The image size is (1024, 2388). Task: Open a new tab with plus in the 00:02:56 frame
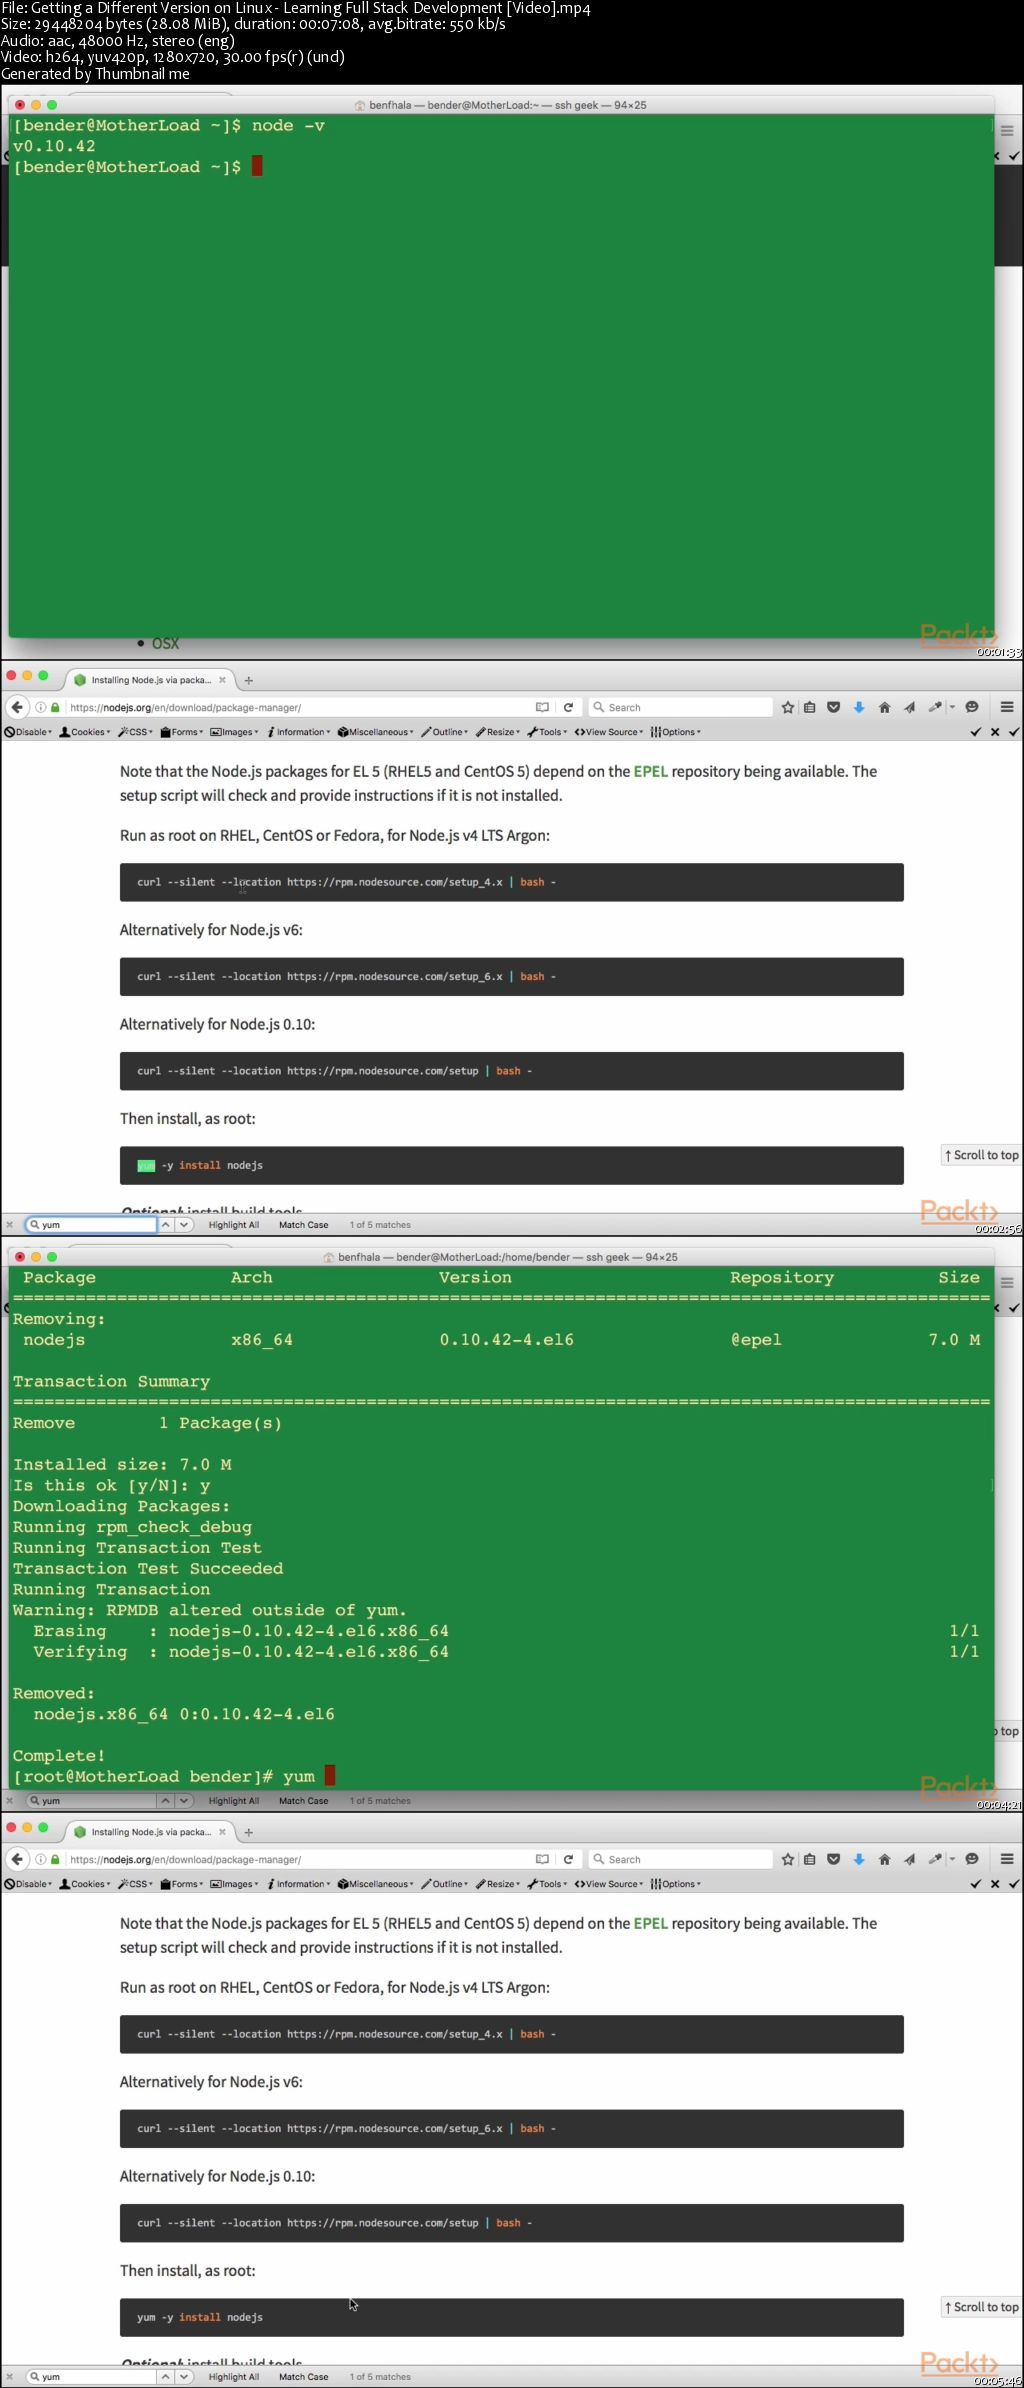coord(249,680)
